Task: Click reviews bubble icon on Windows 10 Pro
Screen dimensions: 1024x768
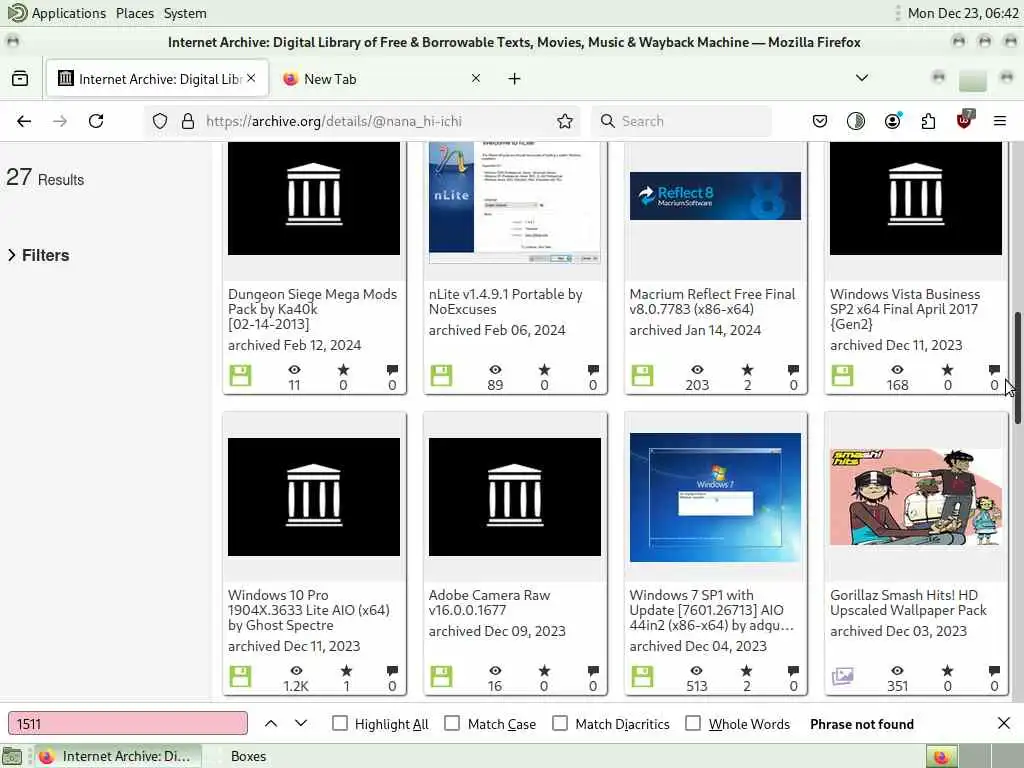Action: point(392,671)
